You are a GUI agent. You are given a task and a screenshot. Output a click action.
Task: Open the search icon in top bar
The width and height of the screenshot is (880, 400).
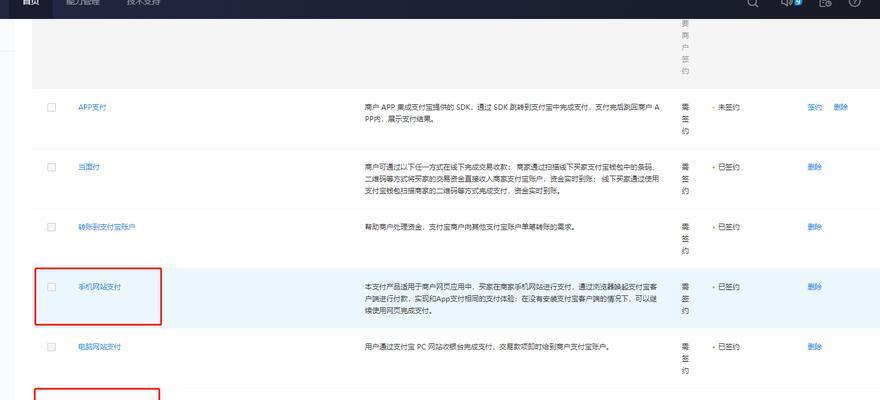point(753,3)
